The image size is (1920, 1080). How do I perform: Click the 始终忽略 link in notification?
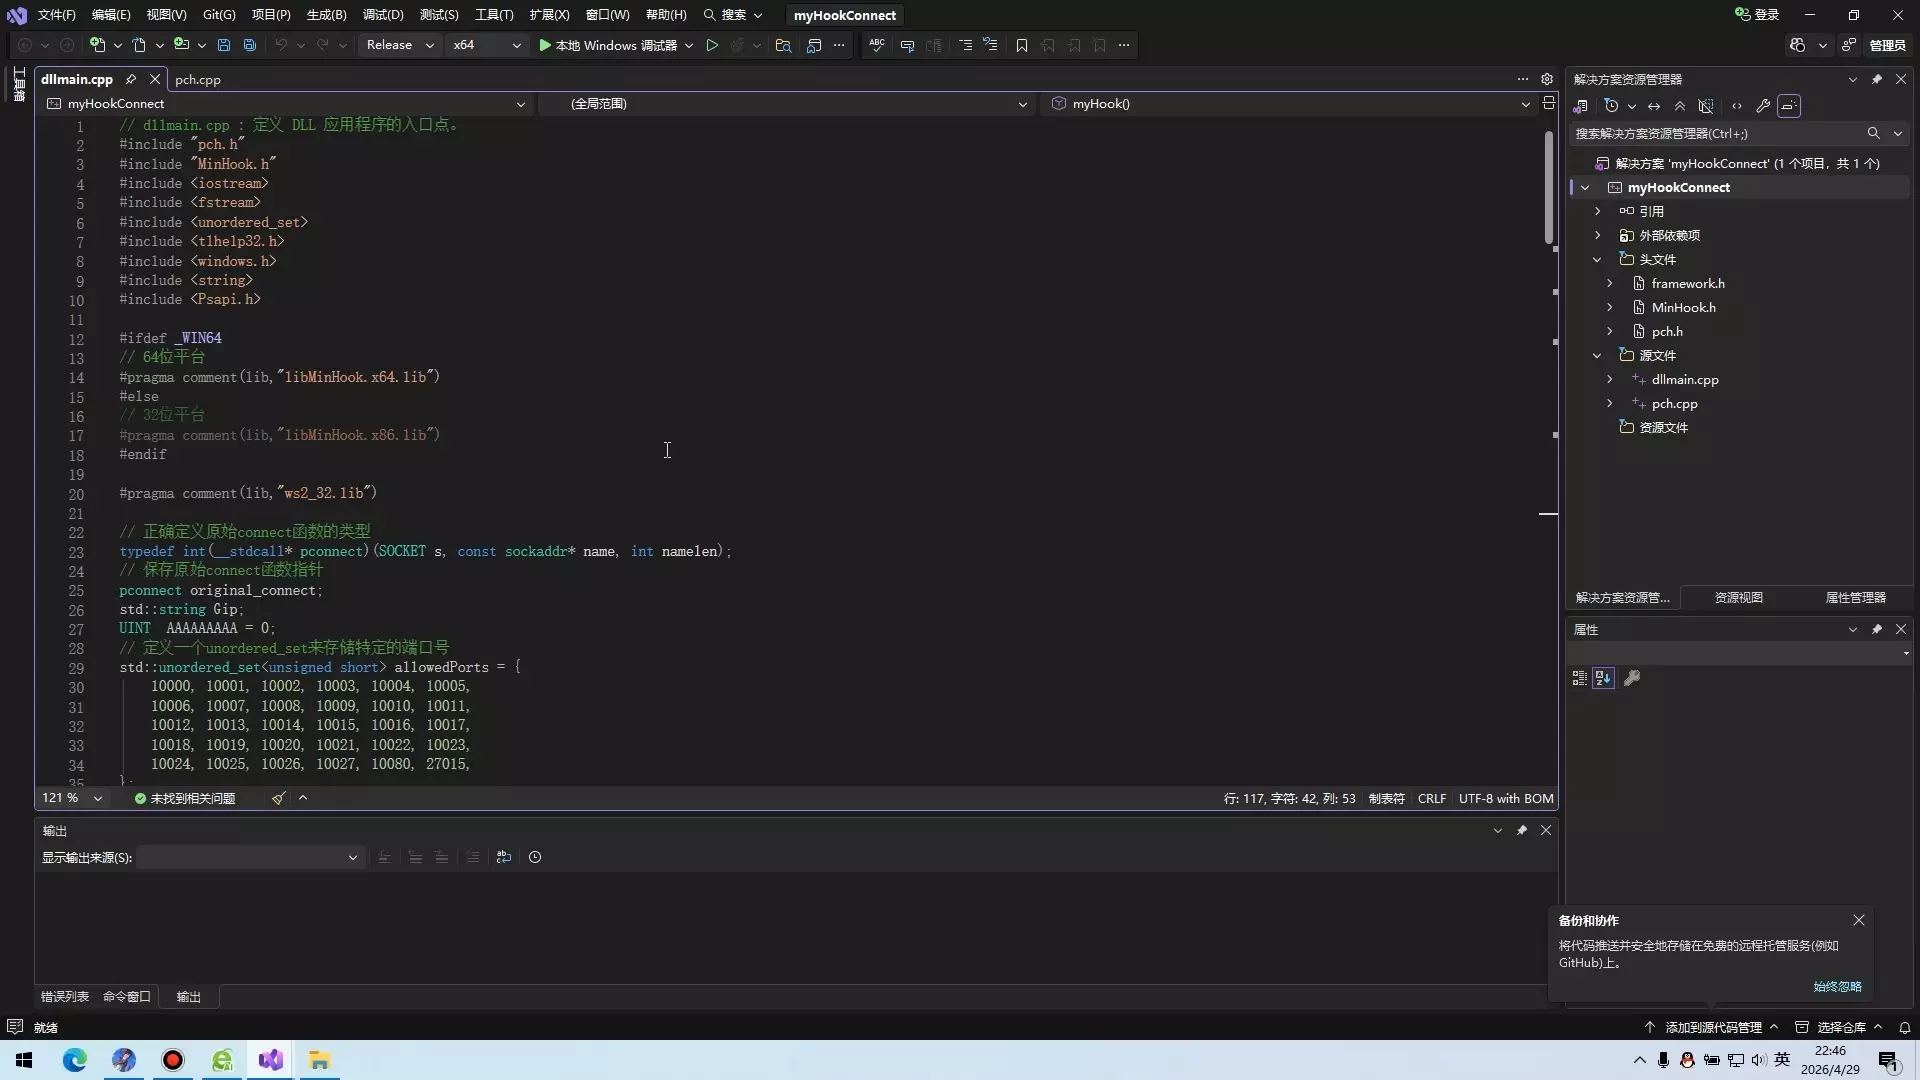click(1837, 987)
